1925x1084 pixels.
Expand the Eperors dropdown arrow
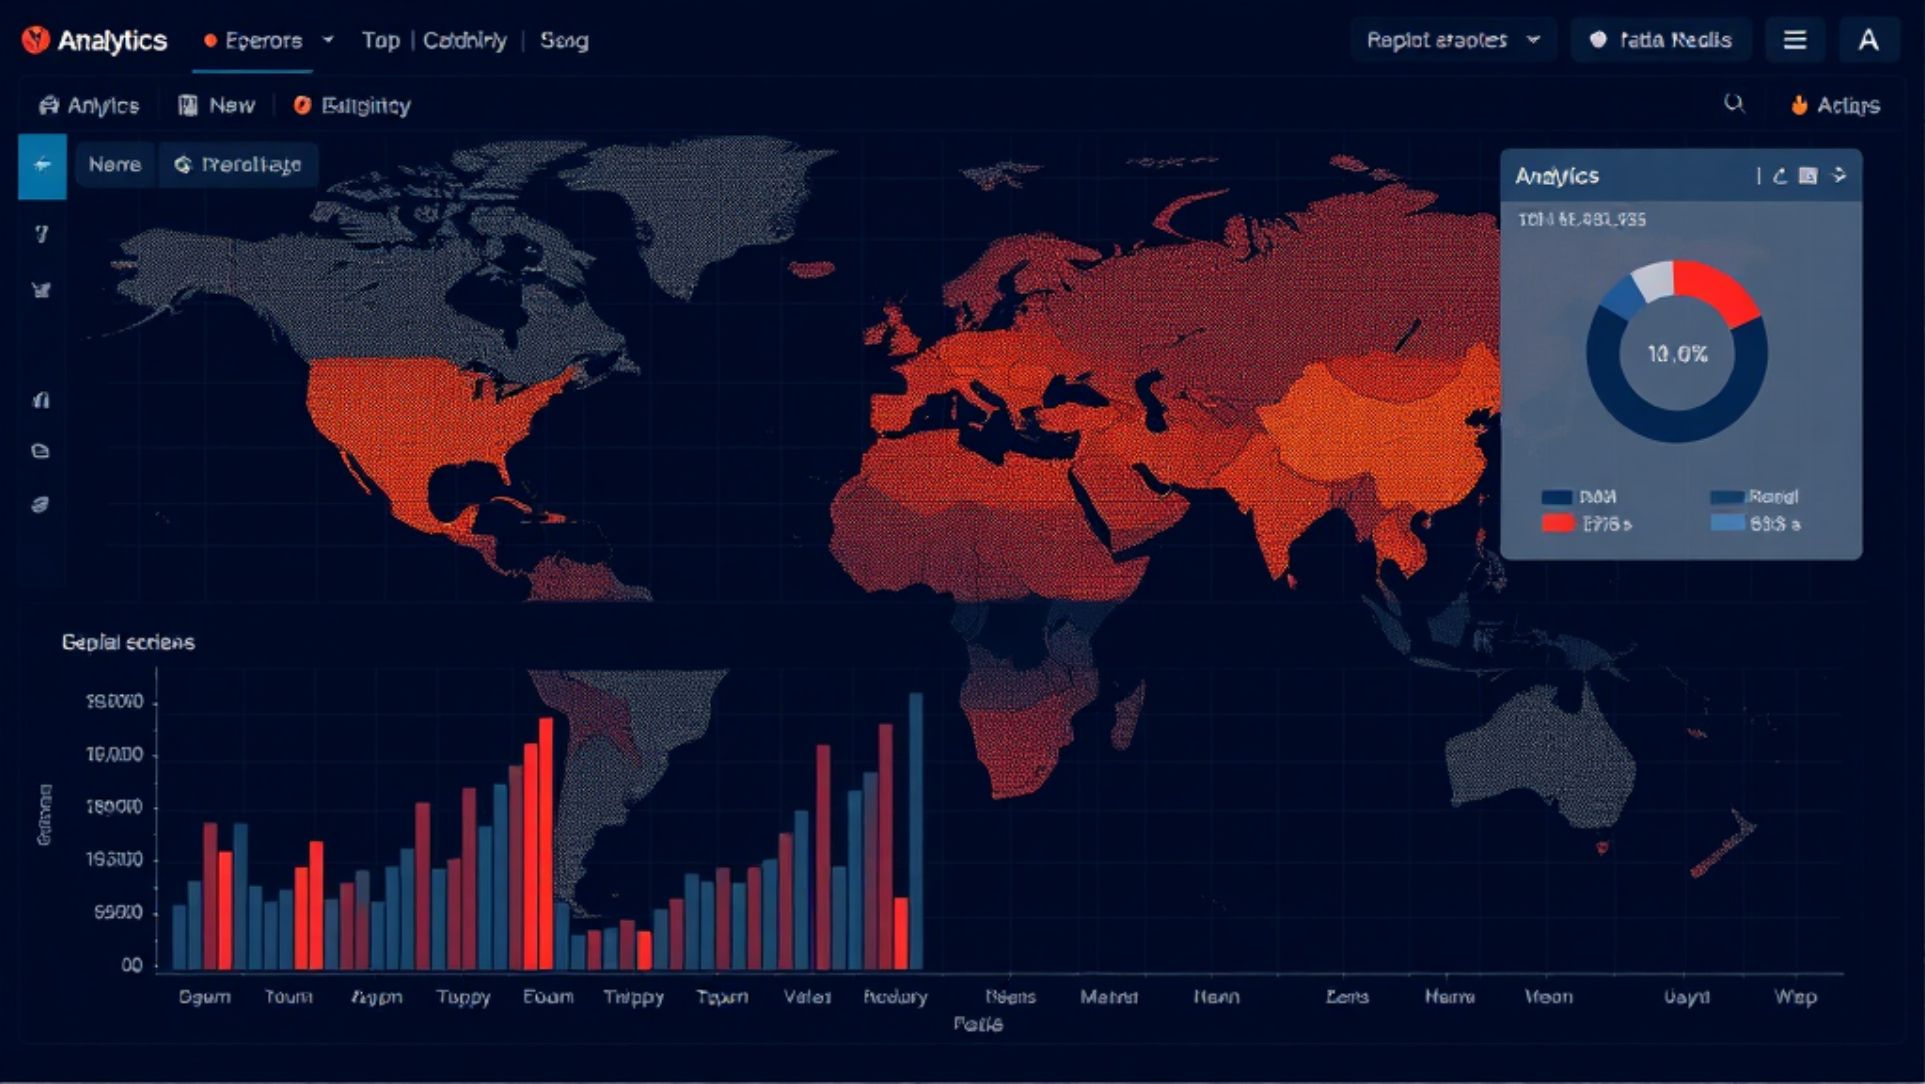pos(328,41)
